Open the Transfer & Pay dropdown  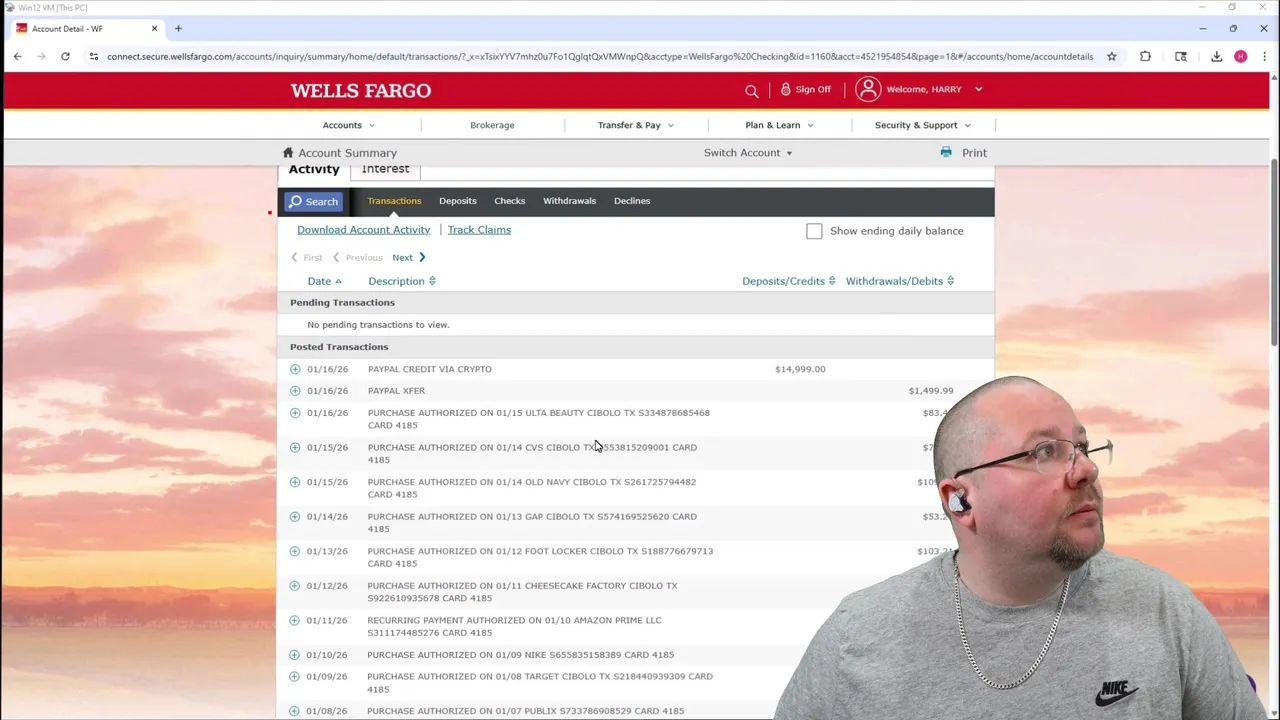tap(636, 125)
